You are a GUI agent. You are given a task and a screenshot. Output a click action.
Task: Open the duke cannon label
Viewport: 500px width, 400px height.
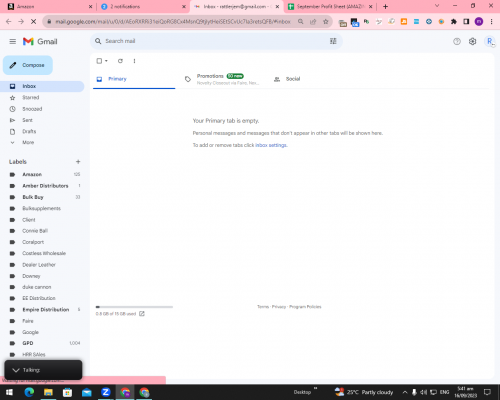(37, 287)
